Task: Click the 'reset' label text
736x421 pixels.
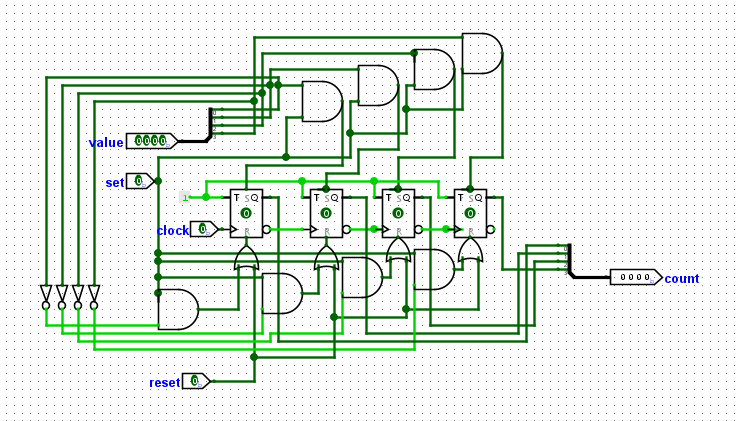Action: coord(164,383)
